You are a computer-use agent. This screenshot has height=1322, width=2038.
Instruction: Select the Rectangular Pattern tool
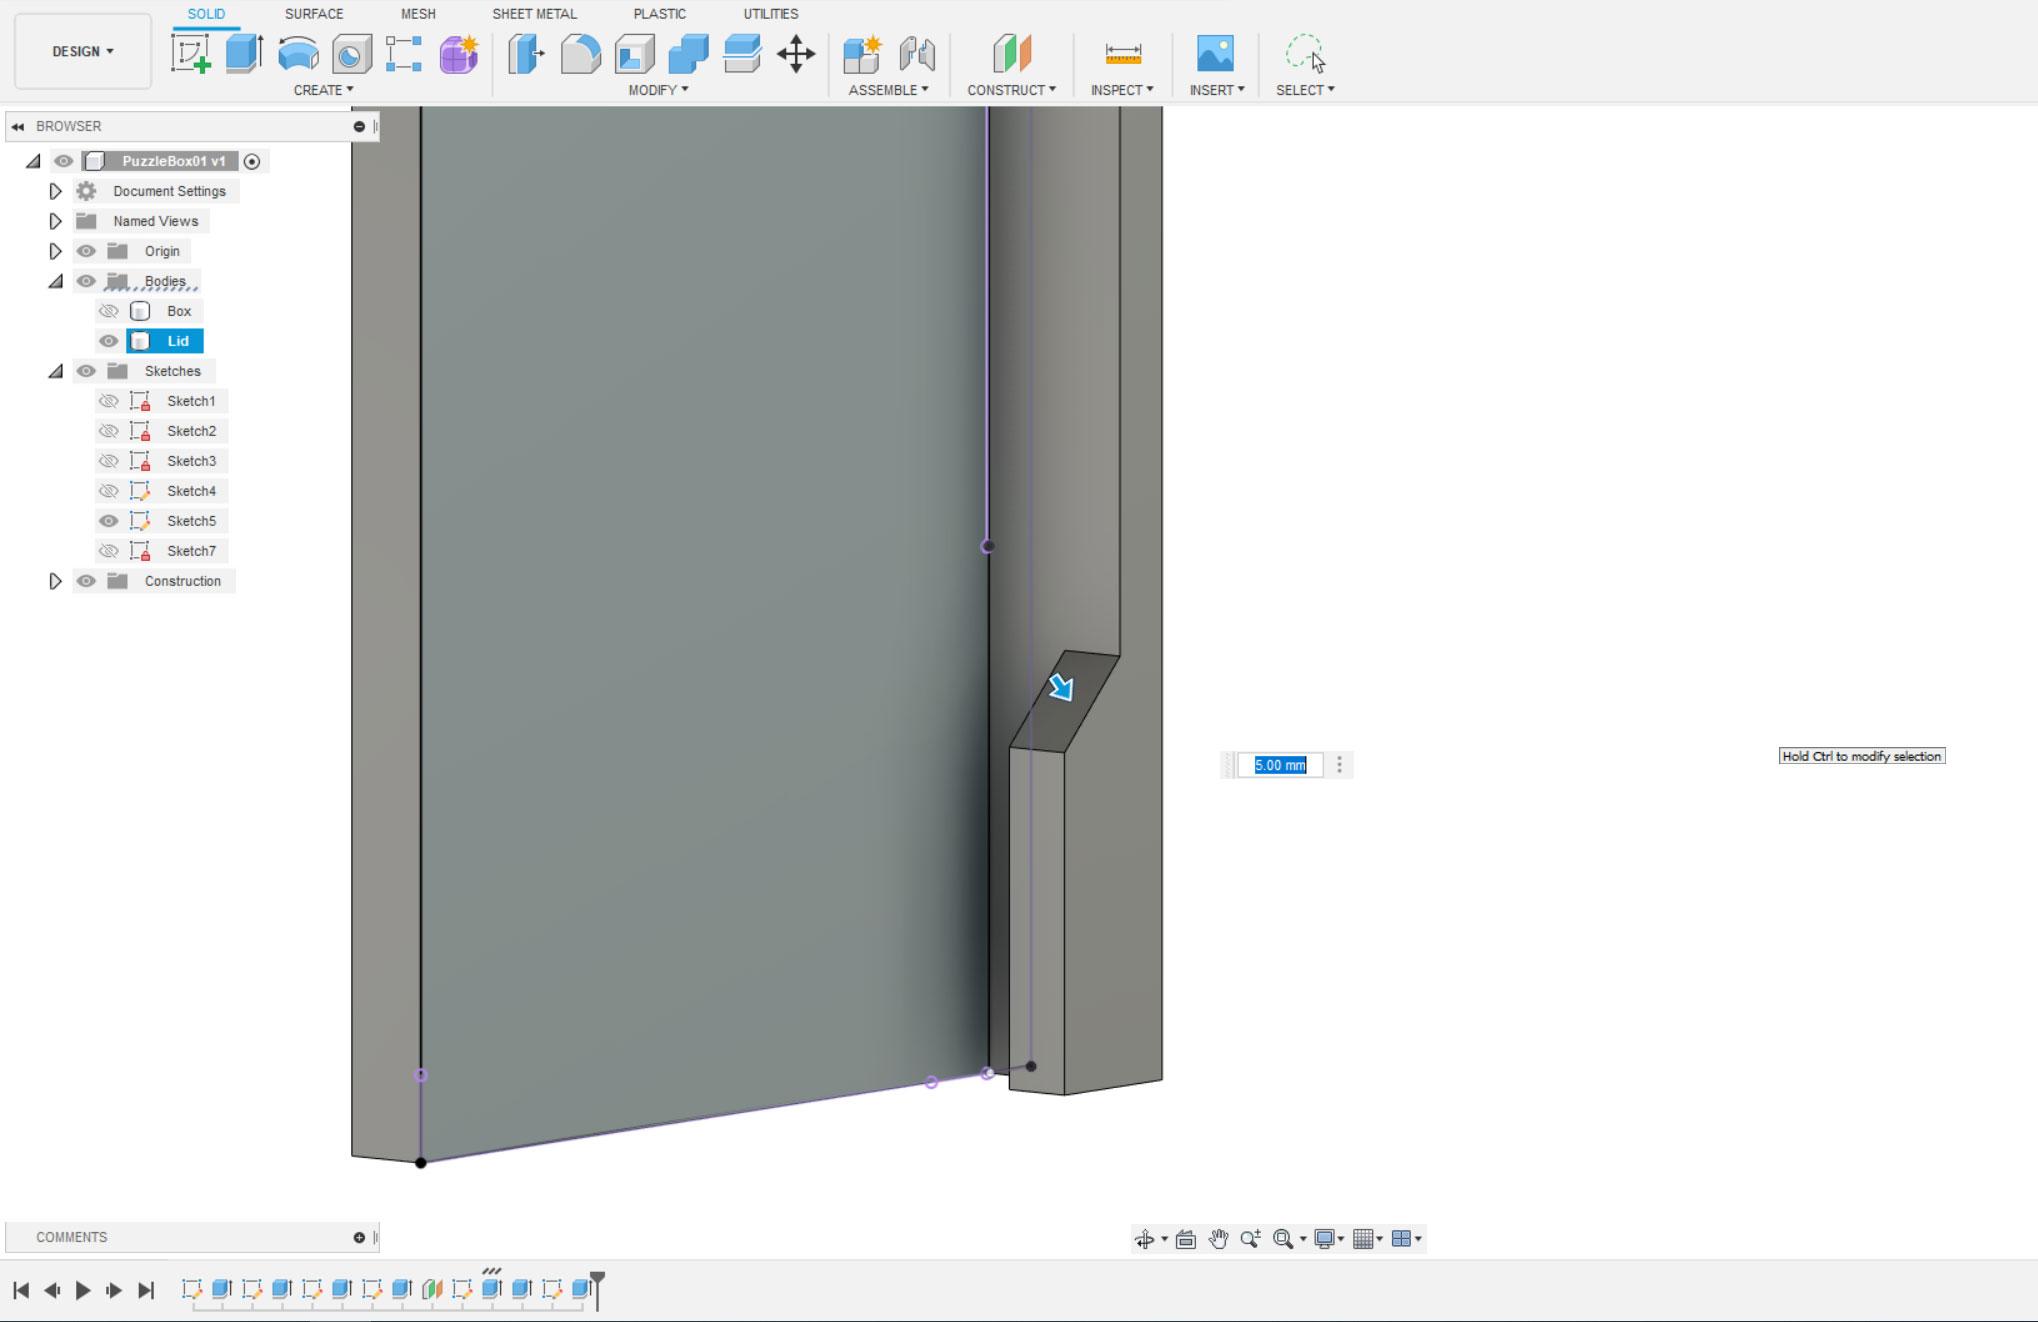point(404,54)
